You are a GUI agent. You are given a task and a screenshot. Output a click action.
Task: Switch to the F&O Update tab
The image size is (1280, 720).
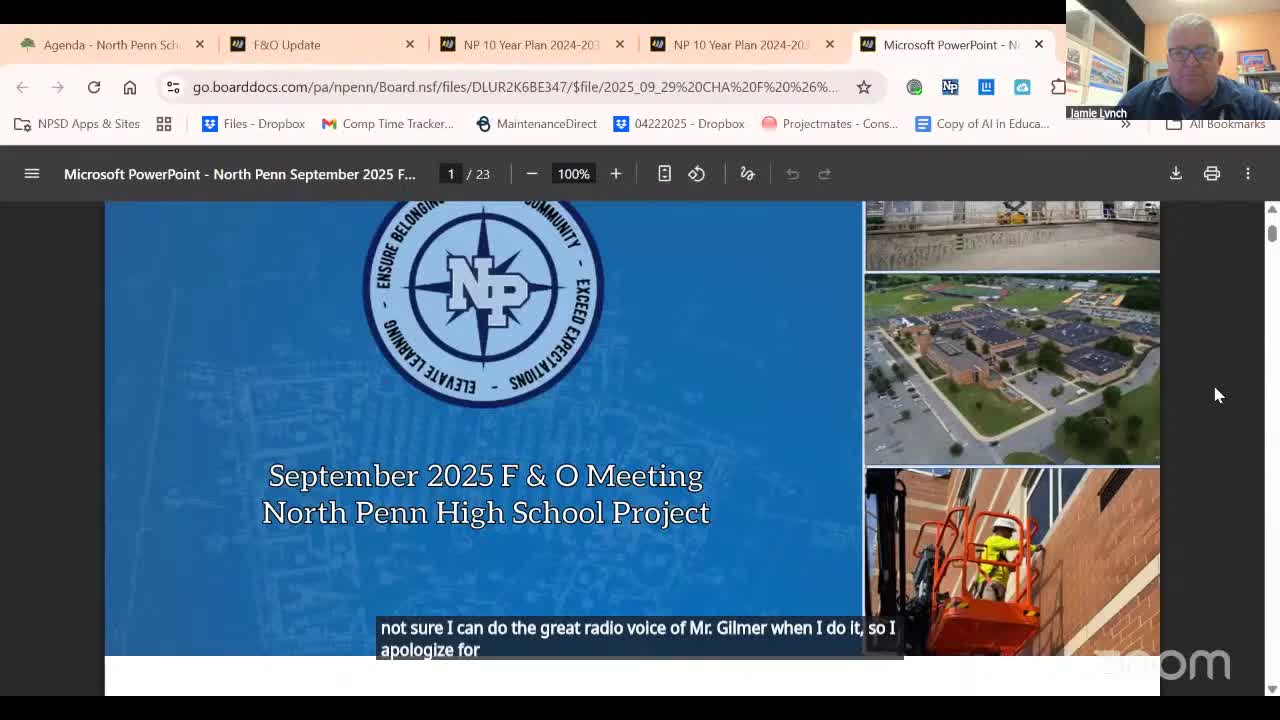click(x=320, y=45)
